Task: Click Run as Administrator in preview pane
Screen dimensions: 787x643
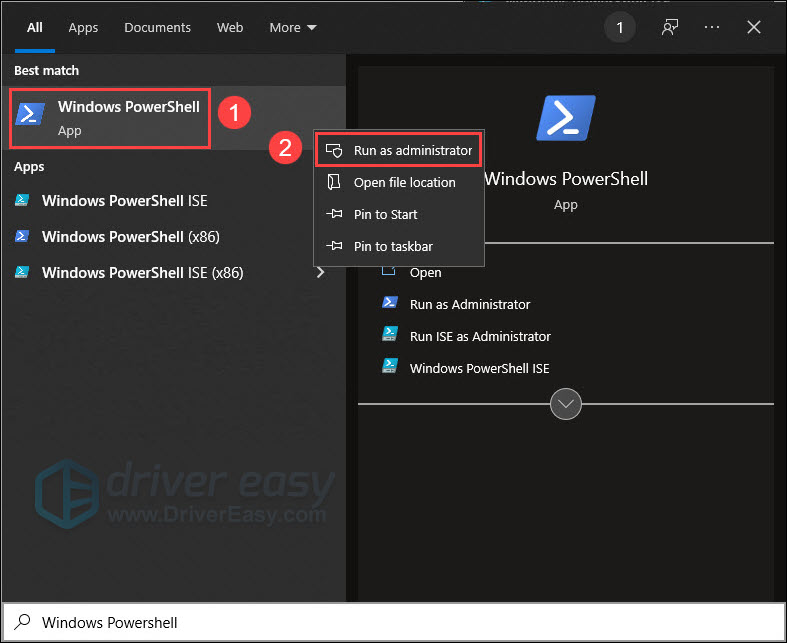Action: [470, 305]
